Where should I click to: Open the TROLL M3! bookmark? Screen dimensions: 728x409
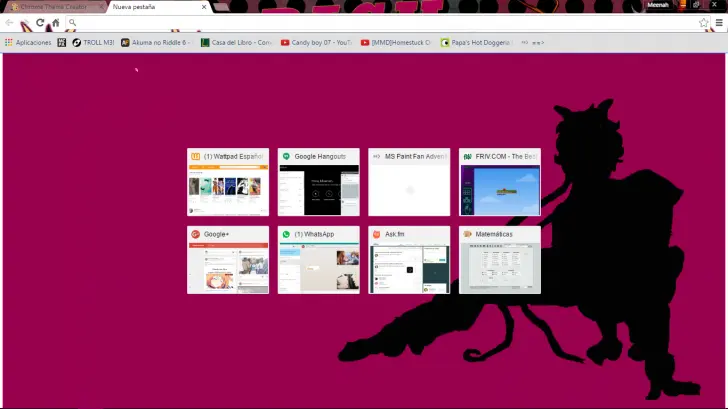coord(95,42)
